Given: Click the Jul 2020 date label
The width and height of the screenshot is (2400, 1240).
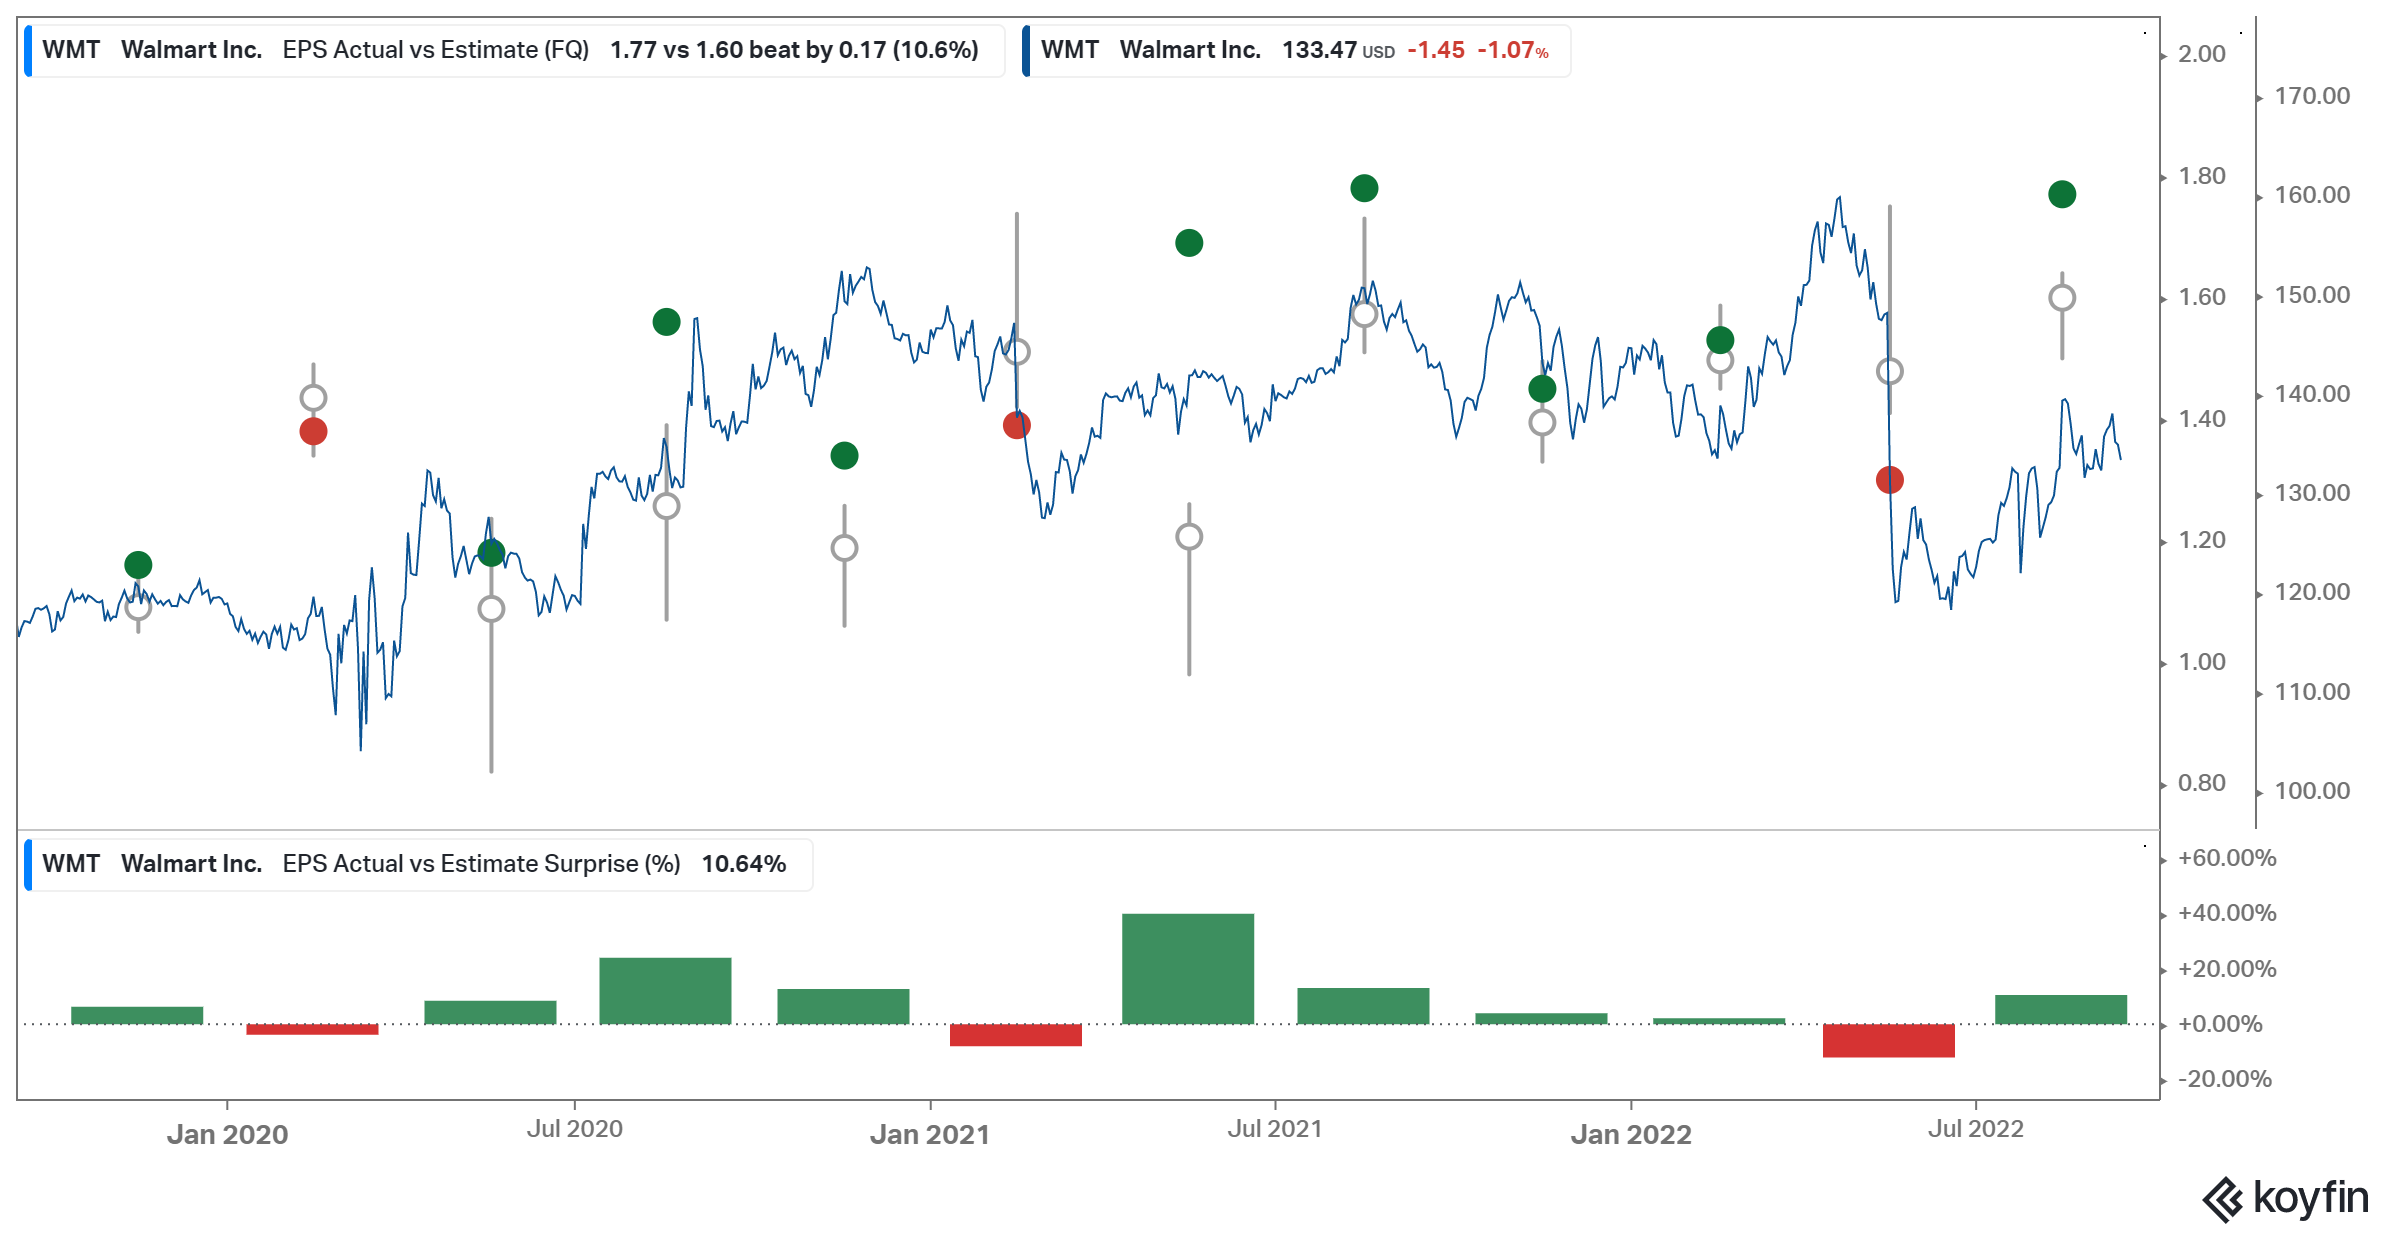Looking at the screenshot, I should (574, 1129).
